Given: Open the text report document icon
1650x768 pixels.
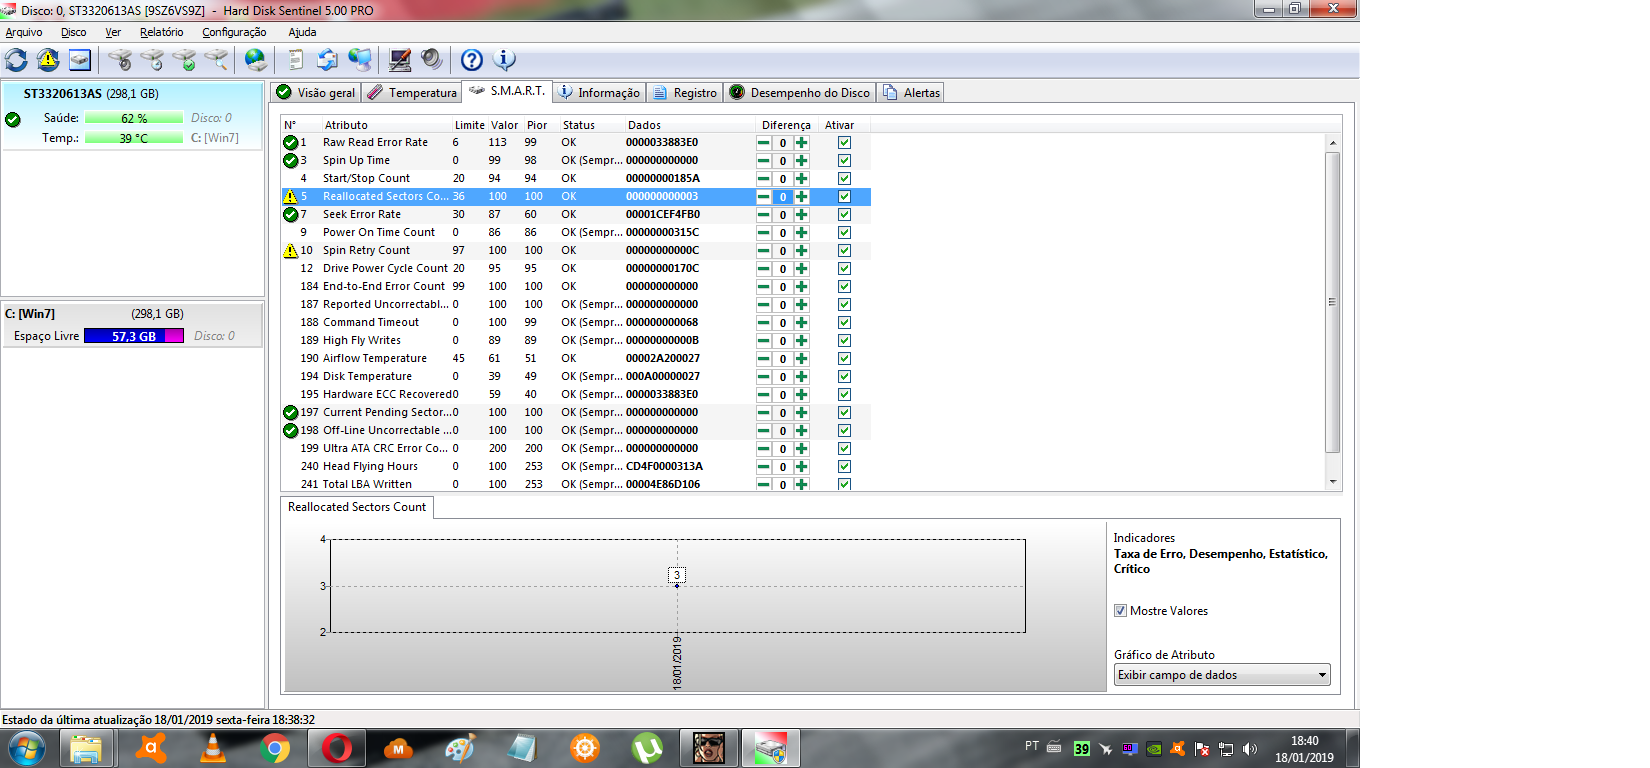Looking at the screenshot, I should (x=296, y=60).
